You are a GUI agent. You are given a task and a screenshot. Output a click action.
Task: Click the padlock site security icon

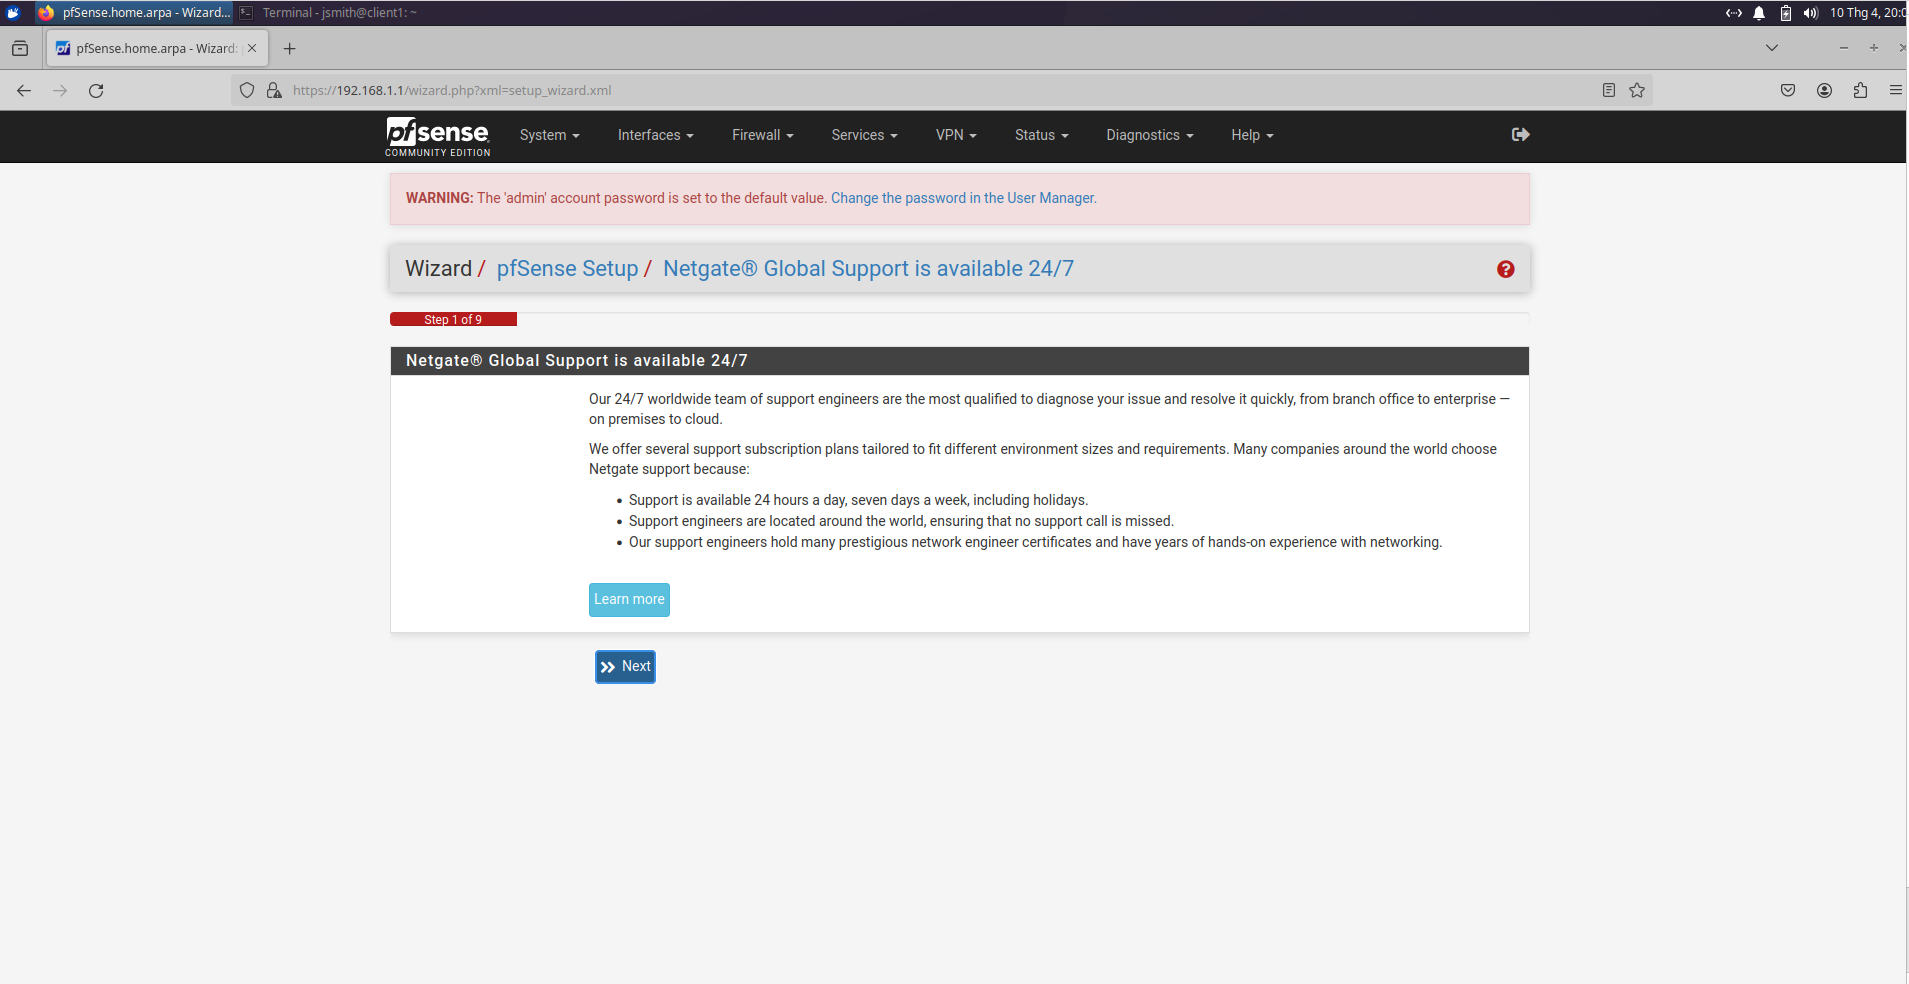(x=274, y=90)
